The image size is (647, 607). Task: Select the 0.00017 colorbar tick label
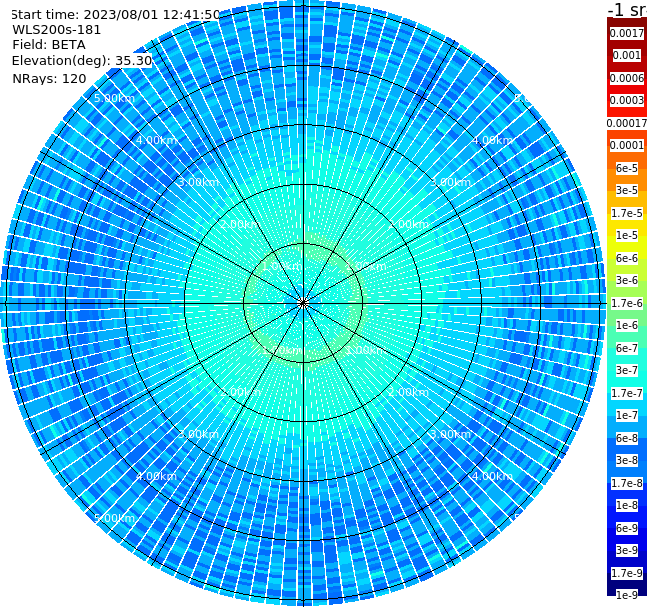click(x=627, y=123)
